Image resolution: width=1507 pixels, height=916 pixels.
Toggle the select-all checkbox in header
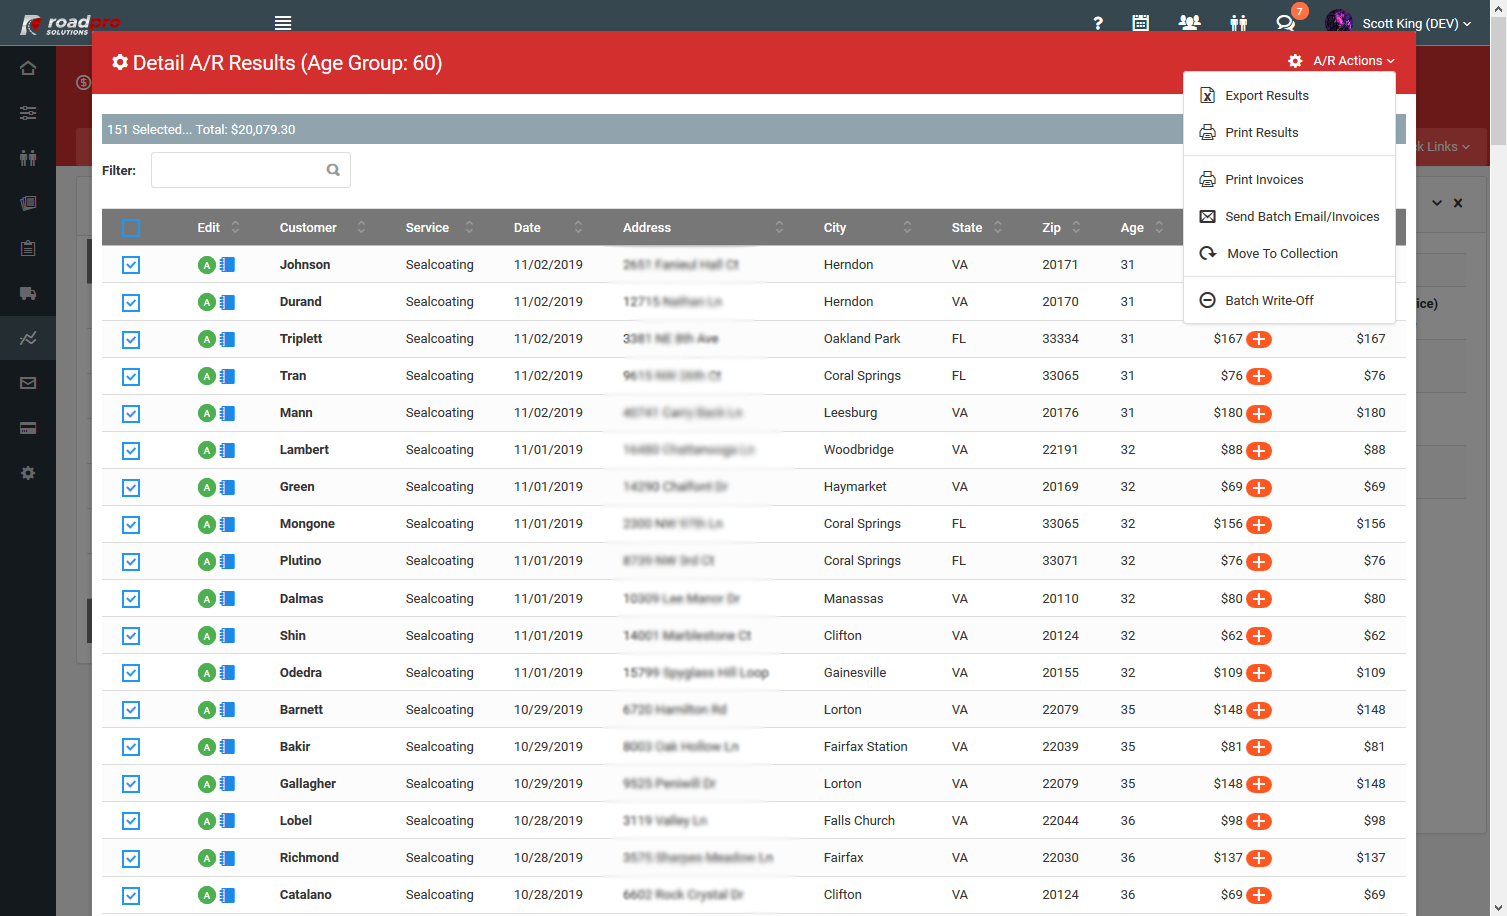[x=131, y=228]
